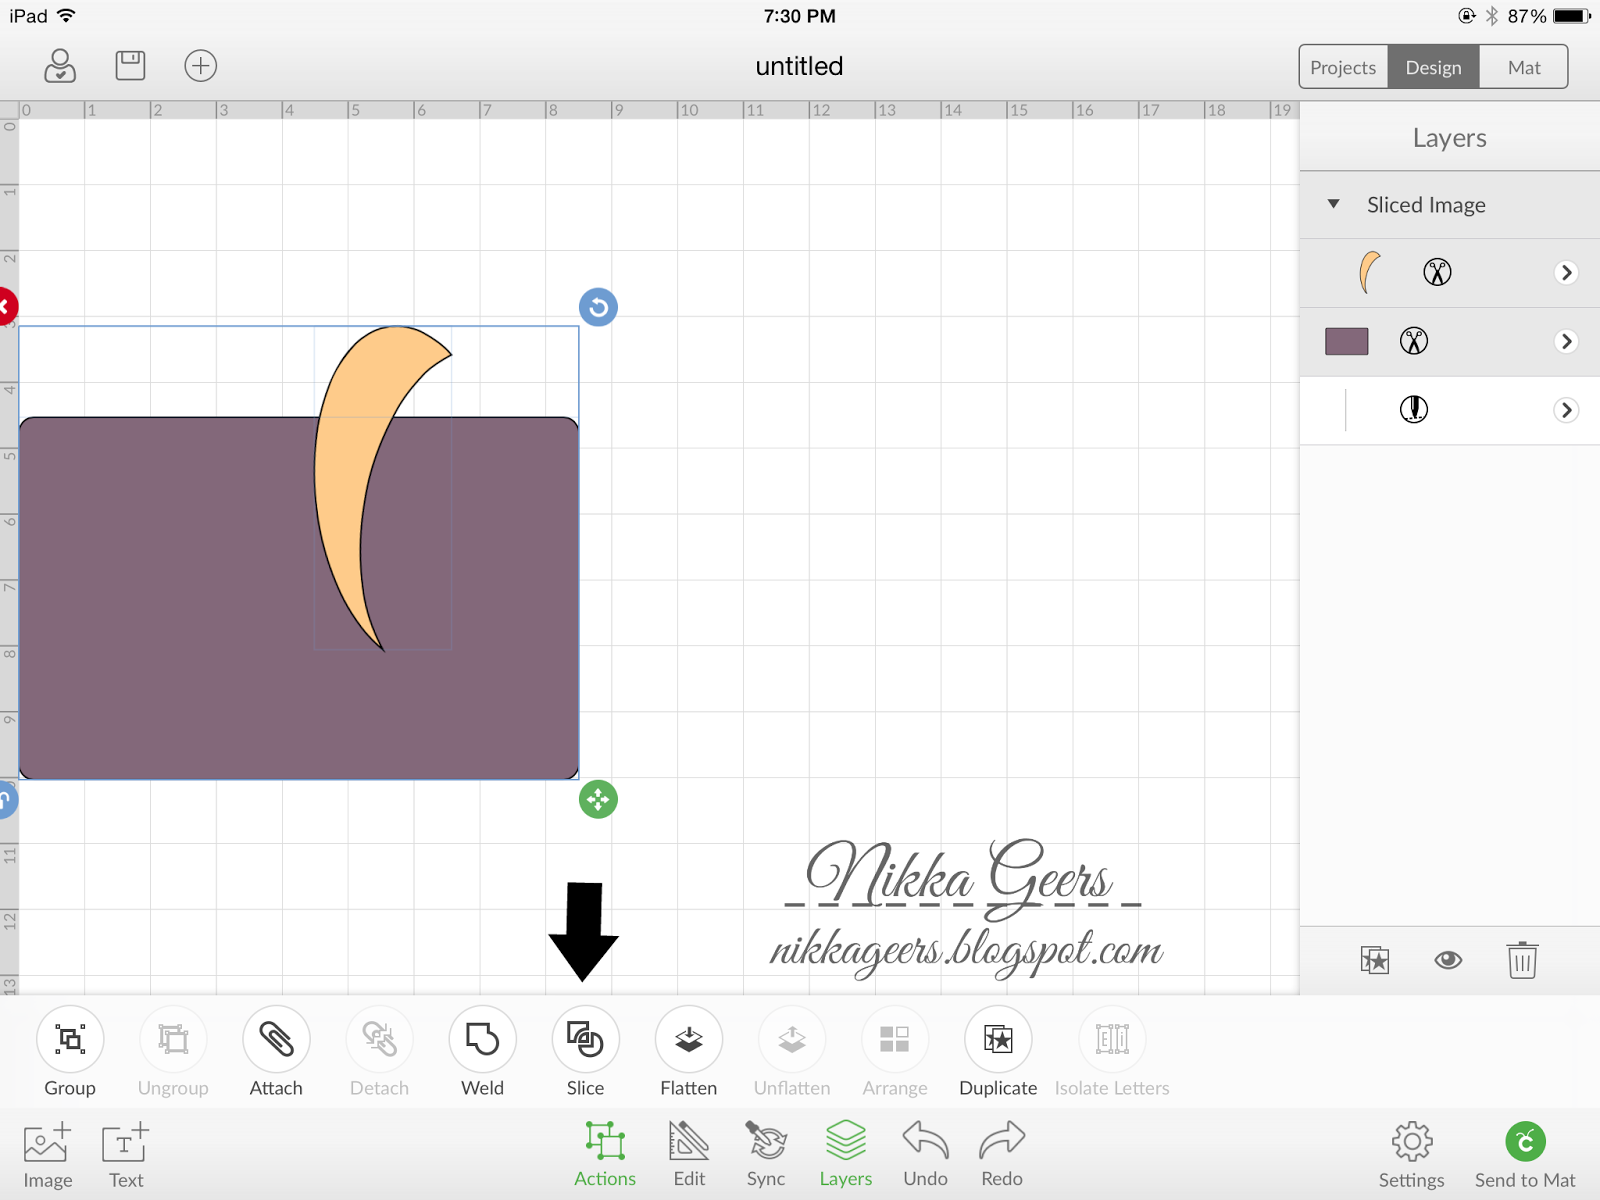Image resolution: width=1600 pixels, height=1200 pixels.
Task: Tap the contour icon on the bottom sublayer
Action: (x=1413, y=409)
